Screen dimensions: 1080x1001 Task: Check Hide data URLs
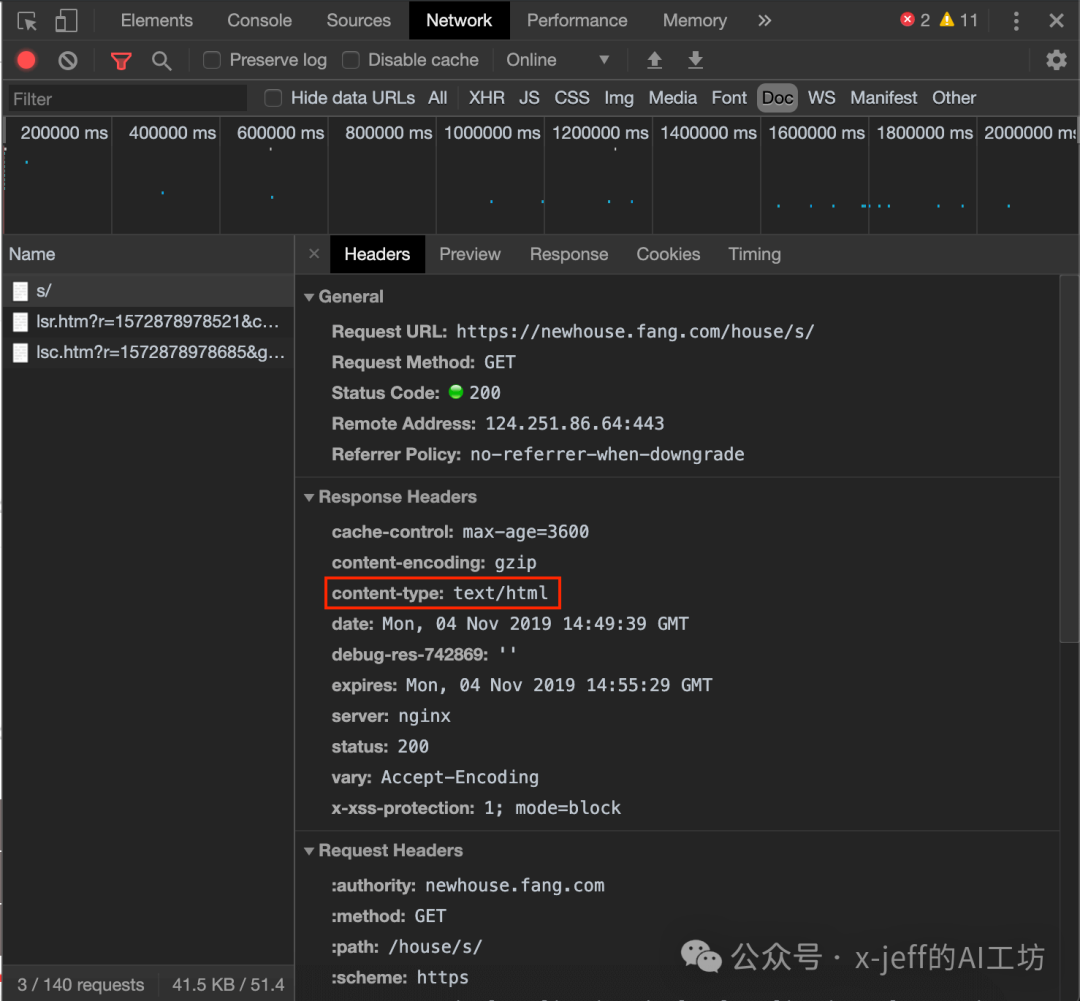pos(273,98)
